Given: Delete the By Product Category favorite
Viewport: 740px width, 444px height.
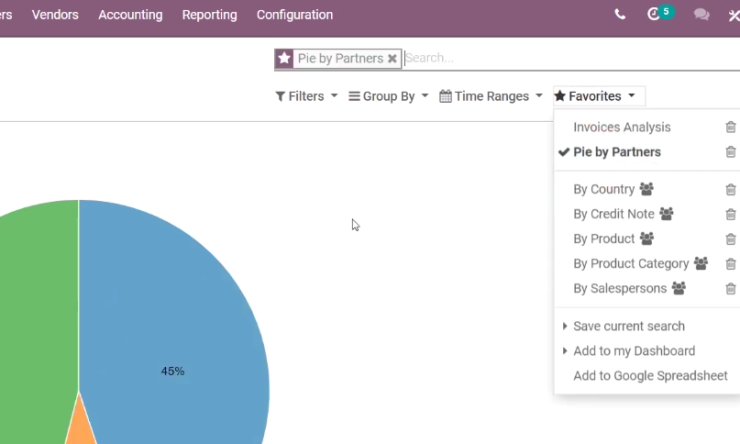Looking at the screenshot, I should click(x=731, y=264).
